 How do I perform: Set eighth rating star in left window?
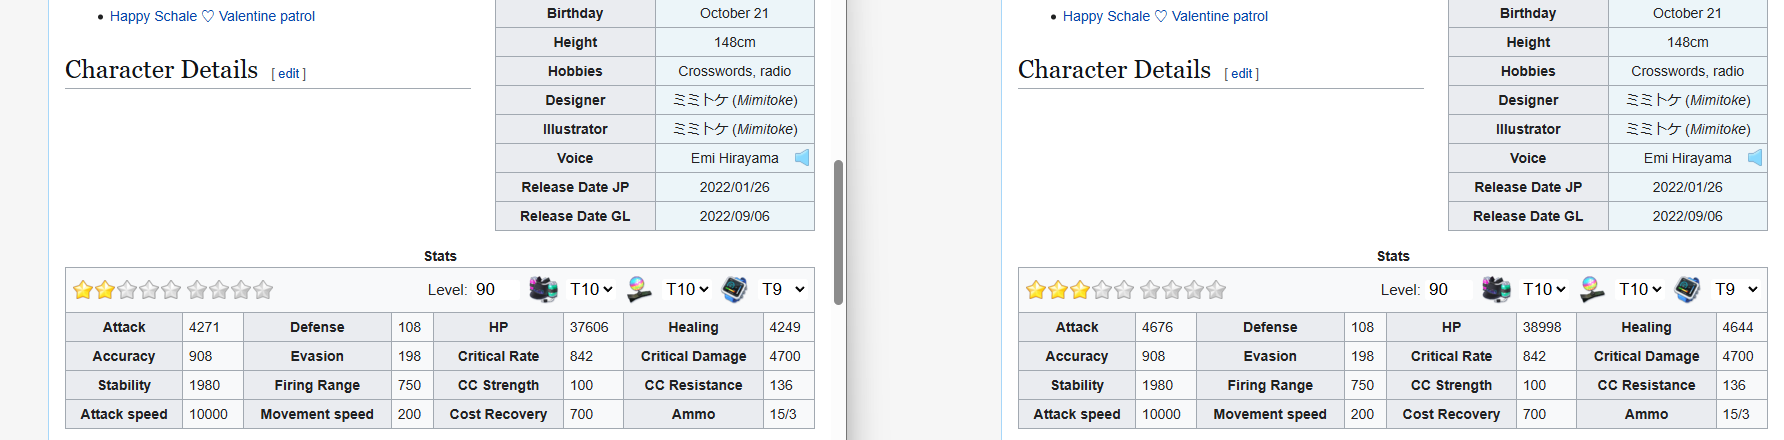(x=241, y=290)
